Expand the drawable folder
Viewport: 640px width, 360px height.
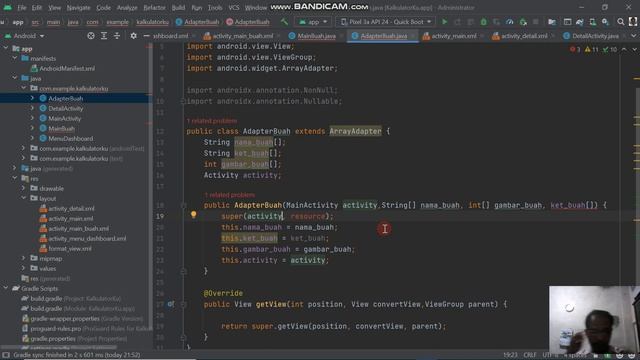pos(24,188)
